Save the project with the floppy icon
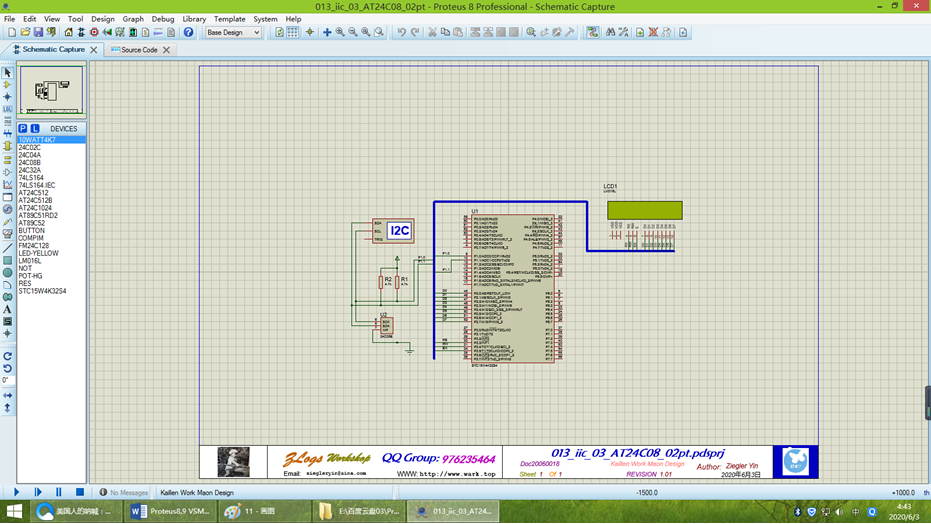931x524 pixels. click(x=38, y=32)
